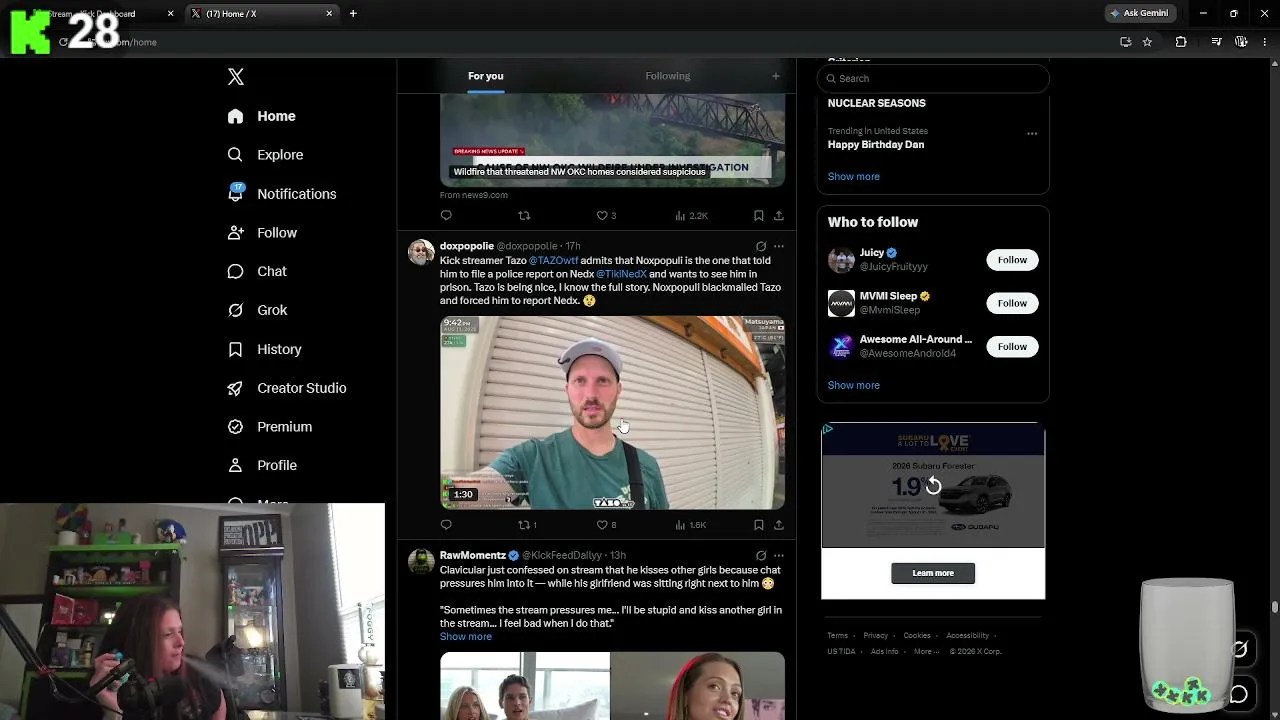Screen dimensions: 1280x720
Task: Go to Home in the sidebar
Action: point(261,116)
